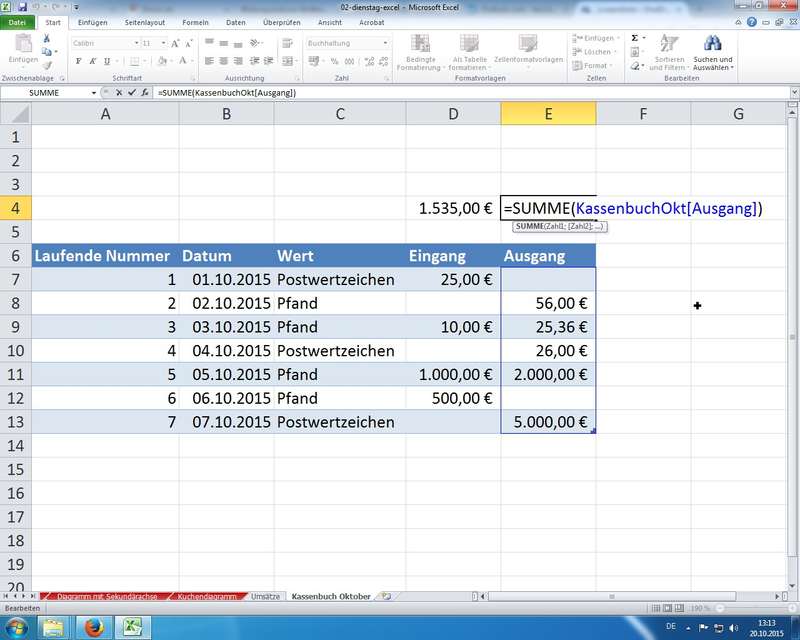Click the Einfügen clipboard paste icon
The height and width of the screenshot is (640, 800).
[x=22, y=50]
